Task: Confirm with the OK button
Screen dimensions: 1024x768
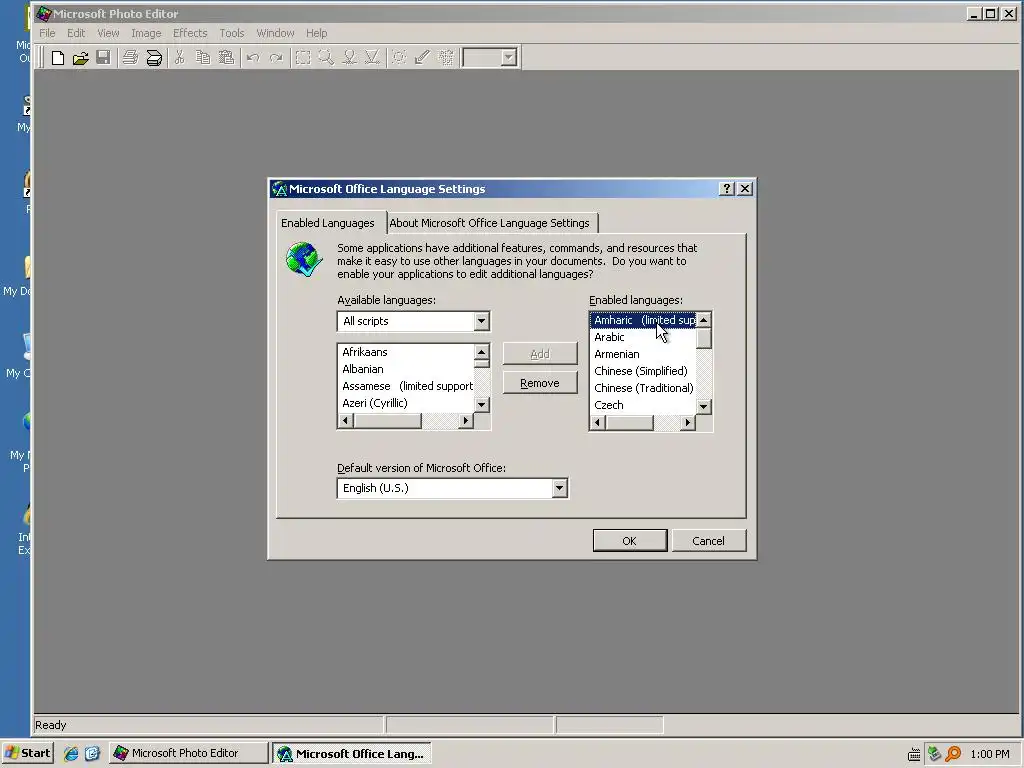Action: [630, 541]
